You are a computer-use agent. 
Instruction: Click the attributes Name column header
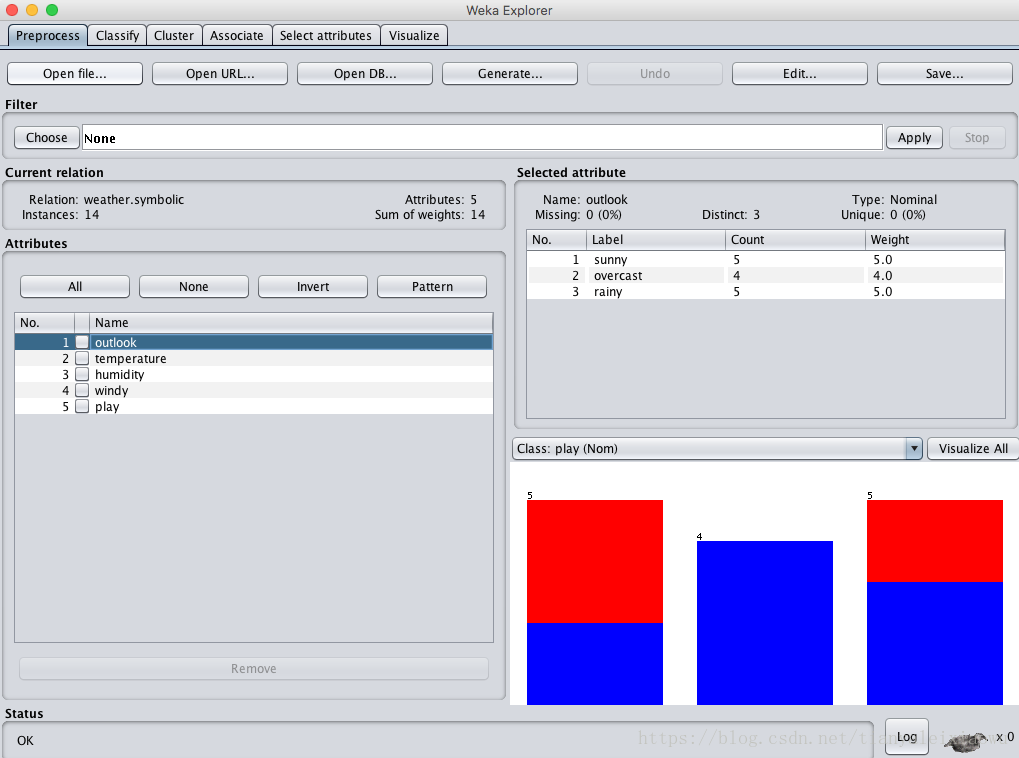(x=291, y=323)
